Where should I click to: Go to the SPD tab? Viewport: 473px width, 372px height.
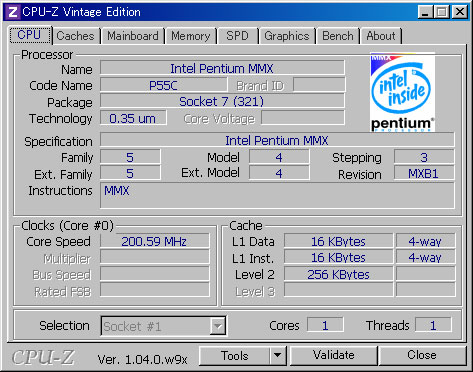[237, 36]
